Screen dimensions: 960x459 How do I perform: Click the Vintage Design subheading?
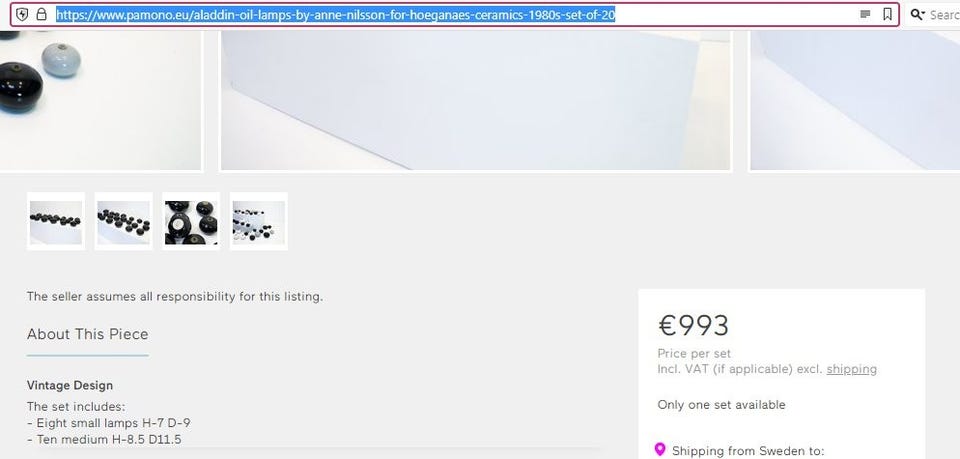(70, 386)
